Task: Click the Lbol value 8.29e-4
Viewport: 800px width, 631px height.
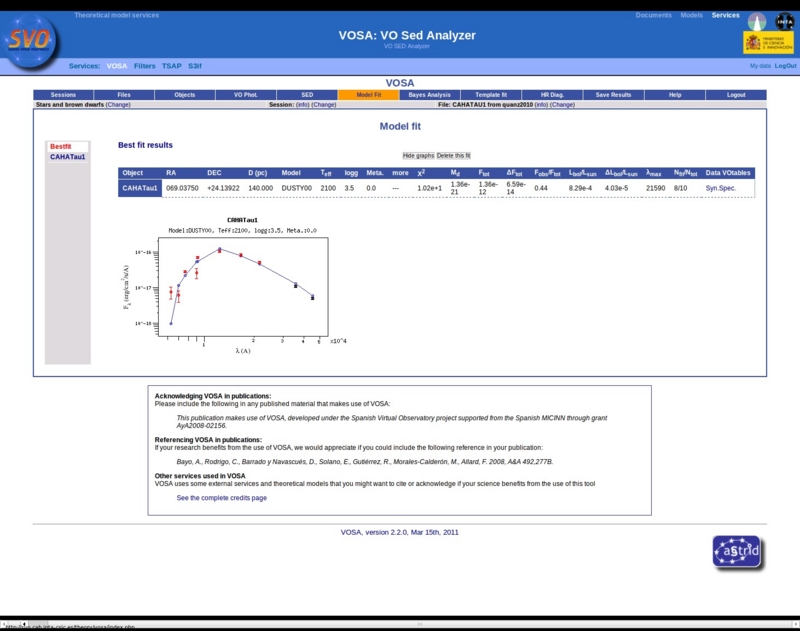Action: point(580,188)
